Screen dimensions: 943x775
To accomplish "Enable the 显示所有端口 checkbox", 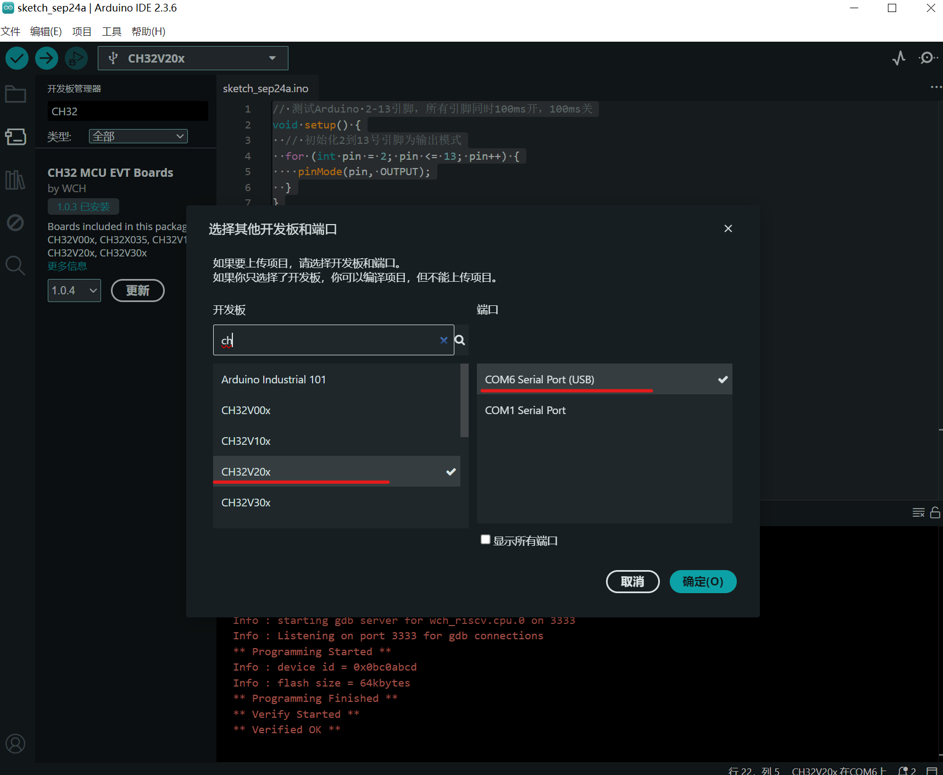I will pyautogui.click(x=486, y=540).
